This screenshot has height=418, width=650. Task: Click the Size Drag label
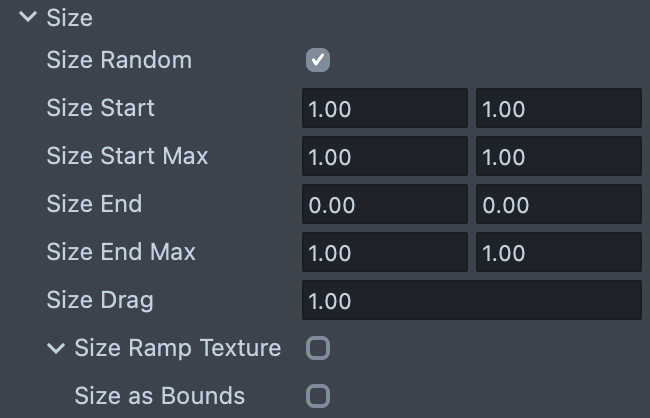(x=100, y=300)
